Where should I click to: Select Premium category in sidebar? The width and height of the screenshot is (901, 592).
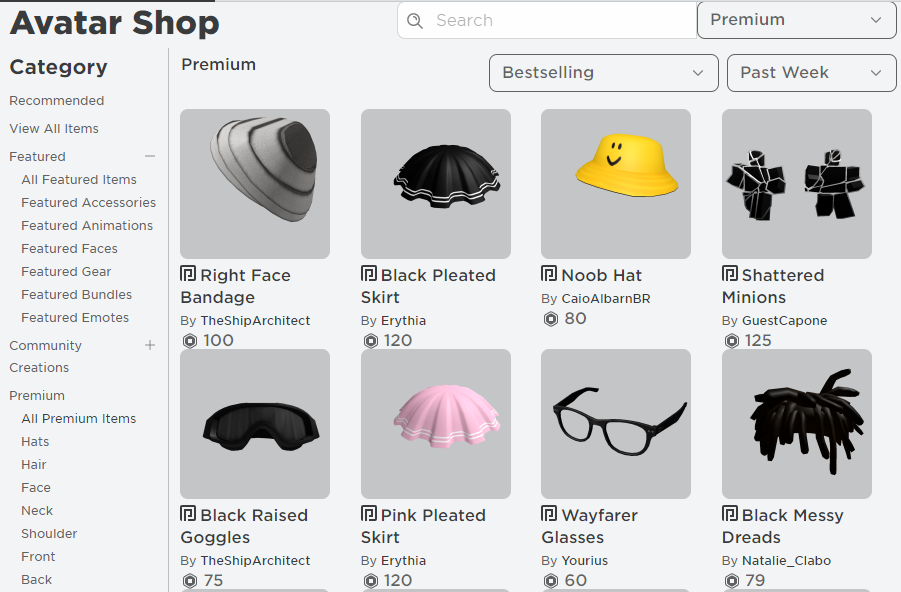coord(37,395)
